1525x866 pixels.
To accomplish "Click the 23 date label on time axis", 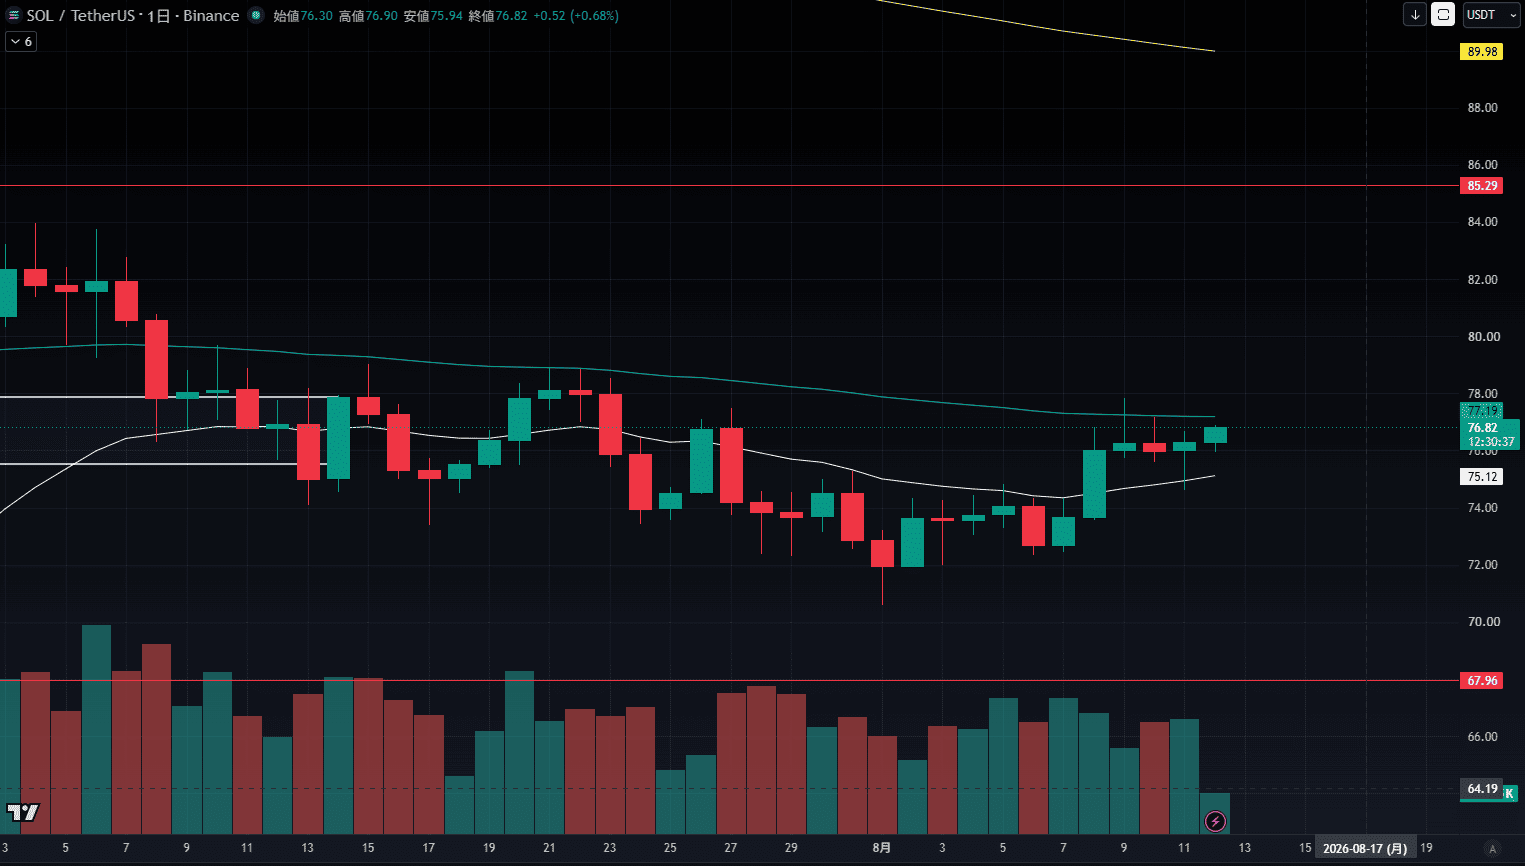I will tap(610, 848).
